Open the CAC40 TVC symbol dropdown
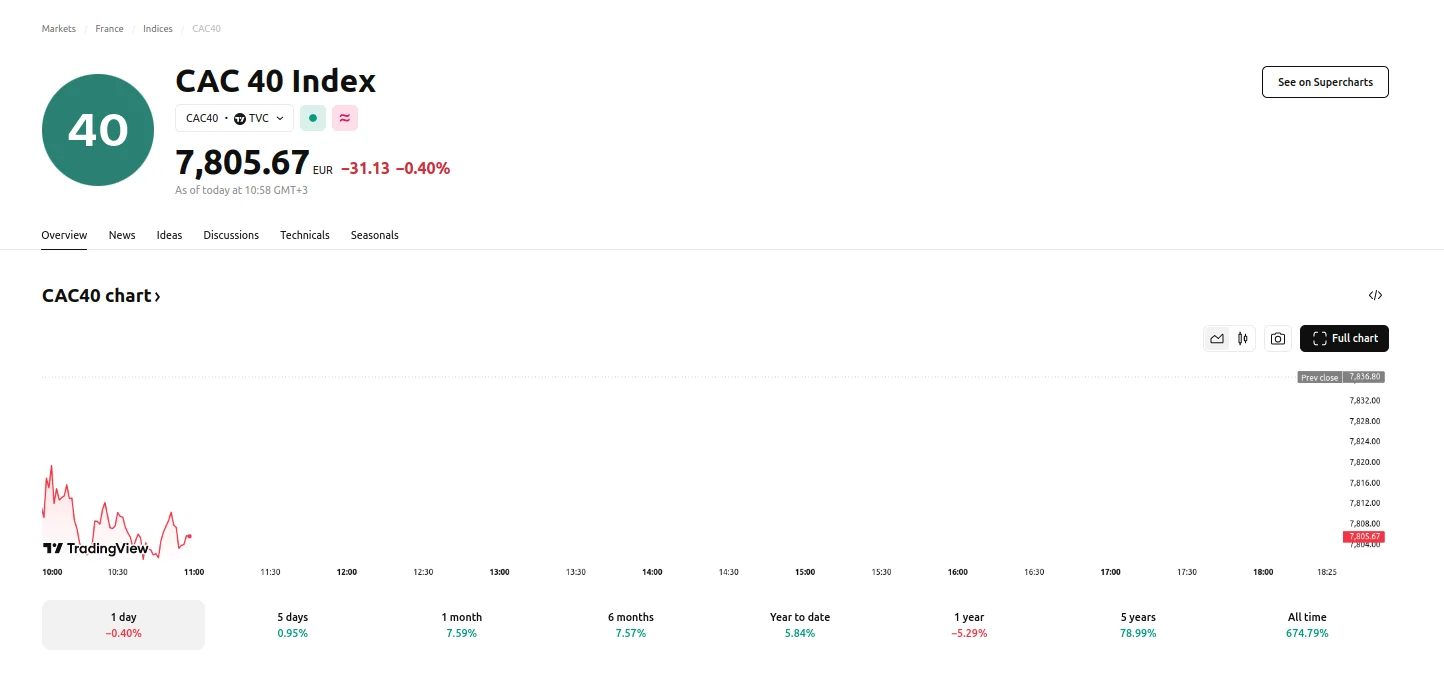 click(234, 118)
